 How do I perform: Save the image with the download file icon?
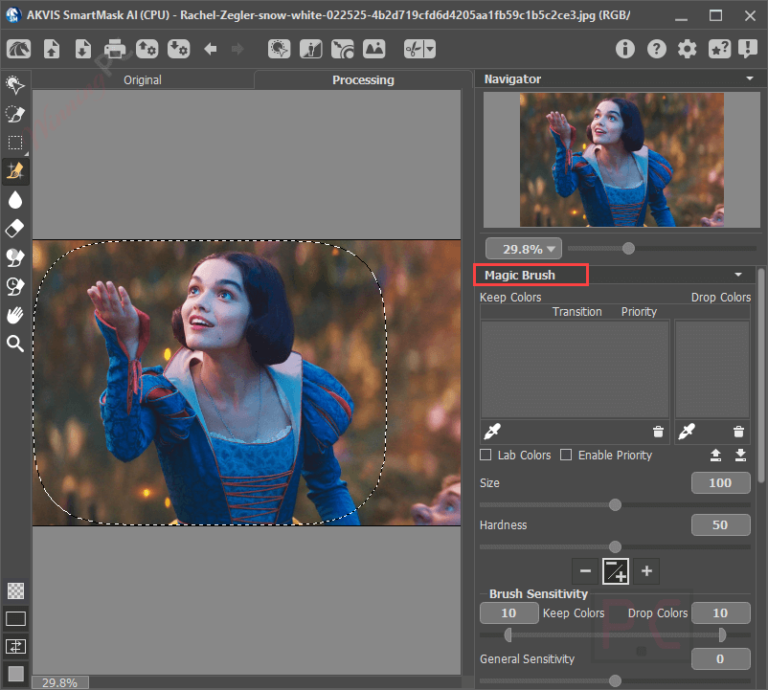coord(83,49)
